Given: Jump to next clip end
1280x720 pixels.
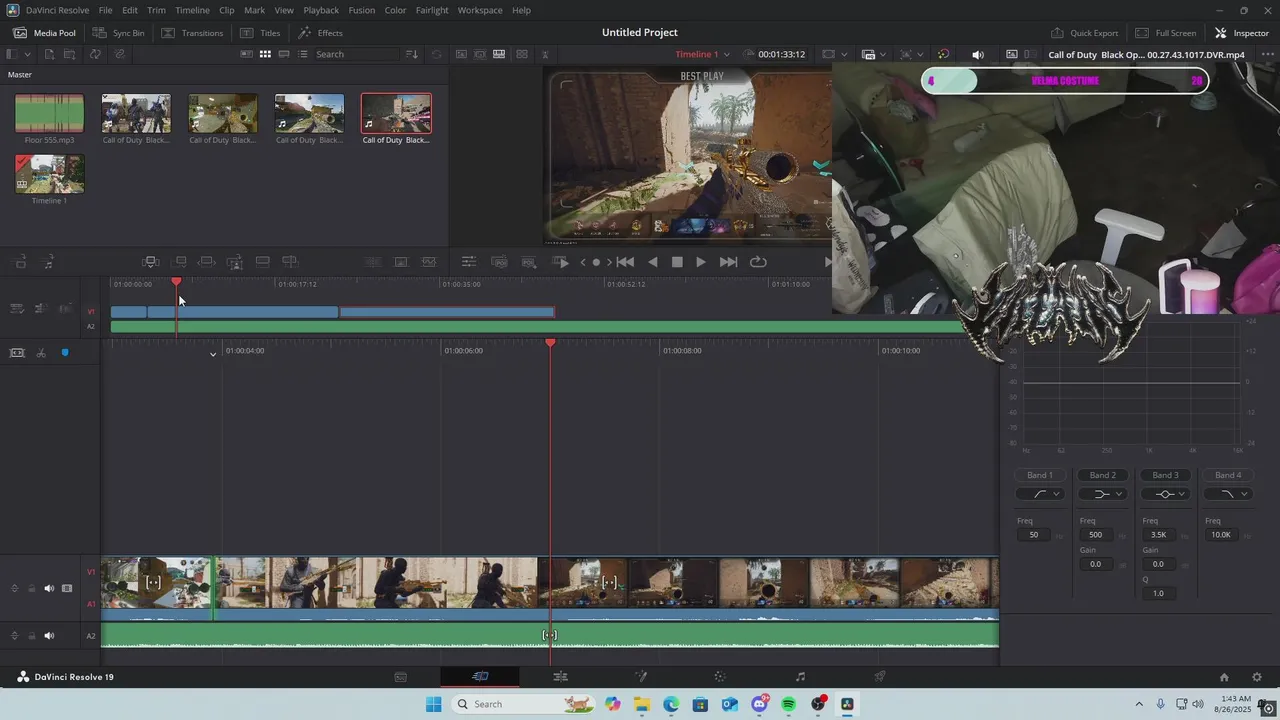Looking at the screenshot, I should pyautogui.click(x=729, y=262).
